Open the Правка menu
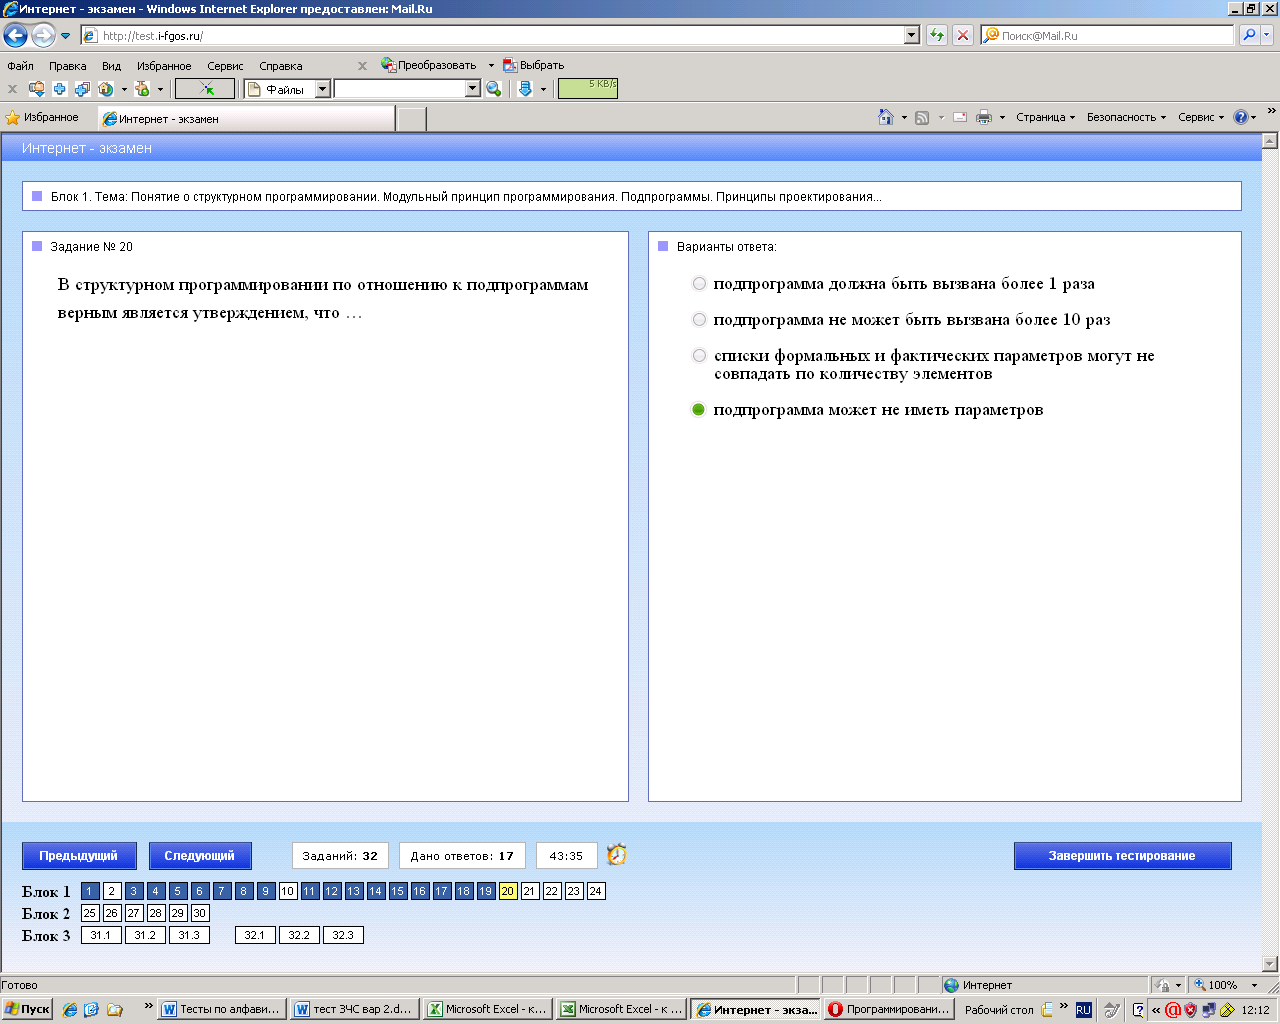The height and width of the screenshot is (1024, 1280). [x=67, y=66]
